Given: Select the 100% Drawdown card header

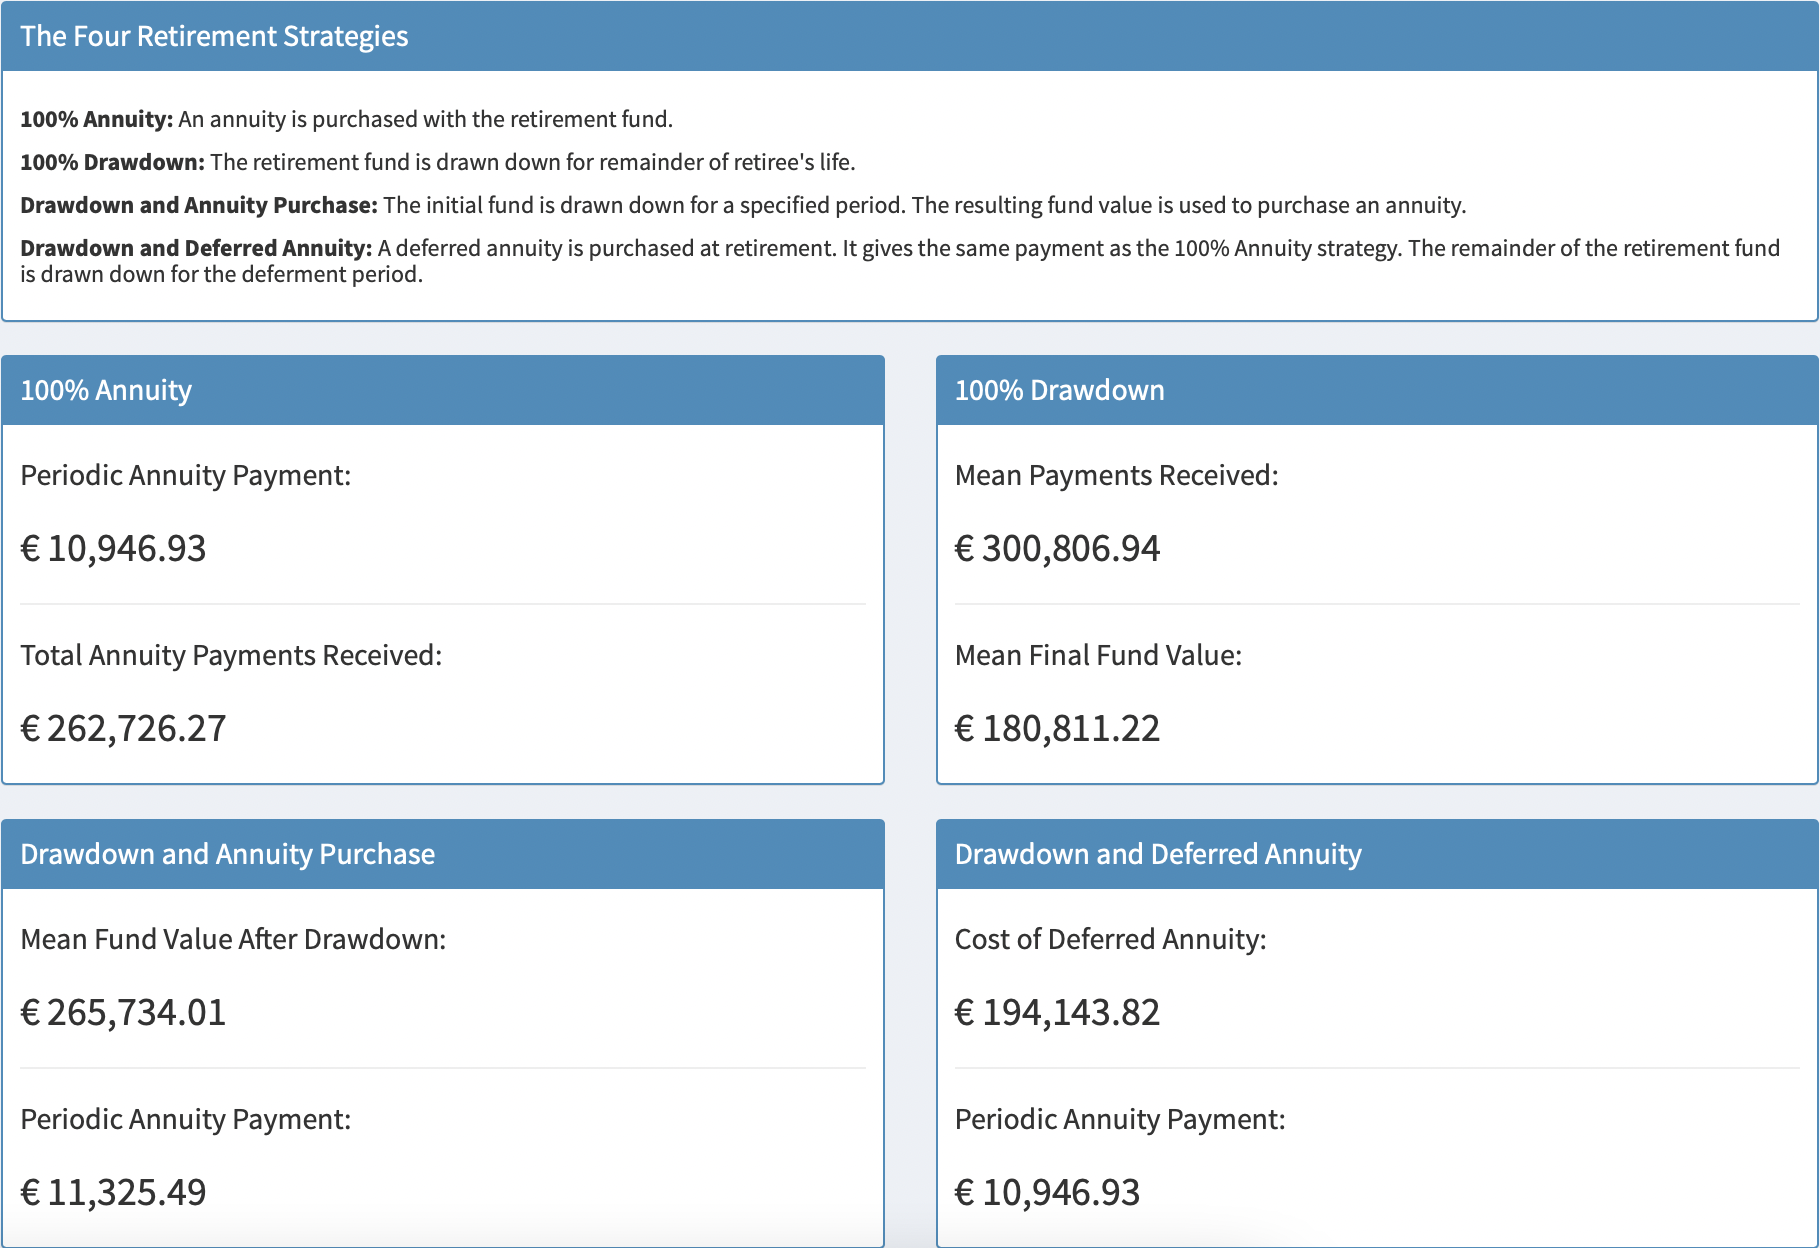Looking at the screenshot, I should [1059, 390].
